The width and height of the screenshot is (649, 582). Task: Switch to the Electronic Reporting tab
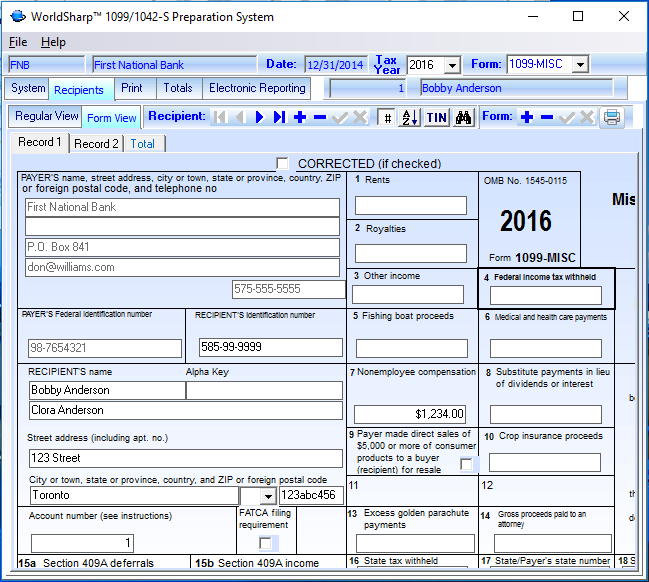pyautogui.click(x=257, y=88)
